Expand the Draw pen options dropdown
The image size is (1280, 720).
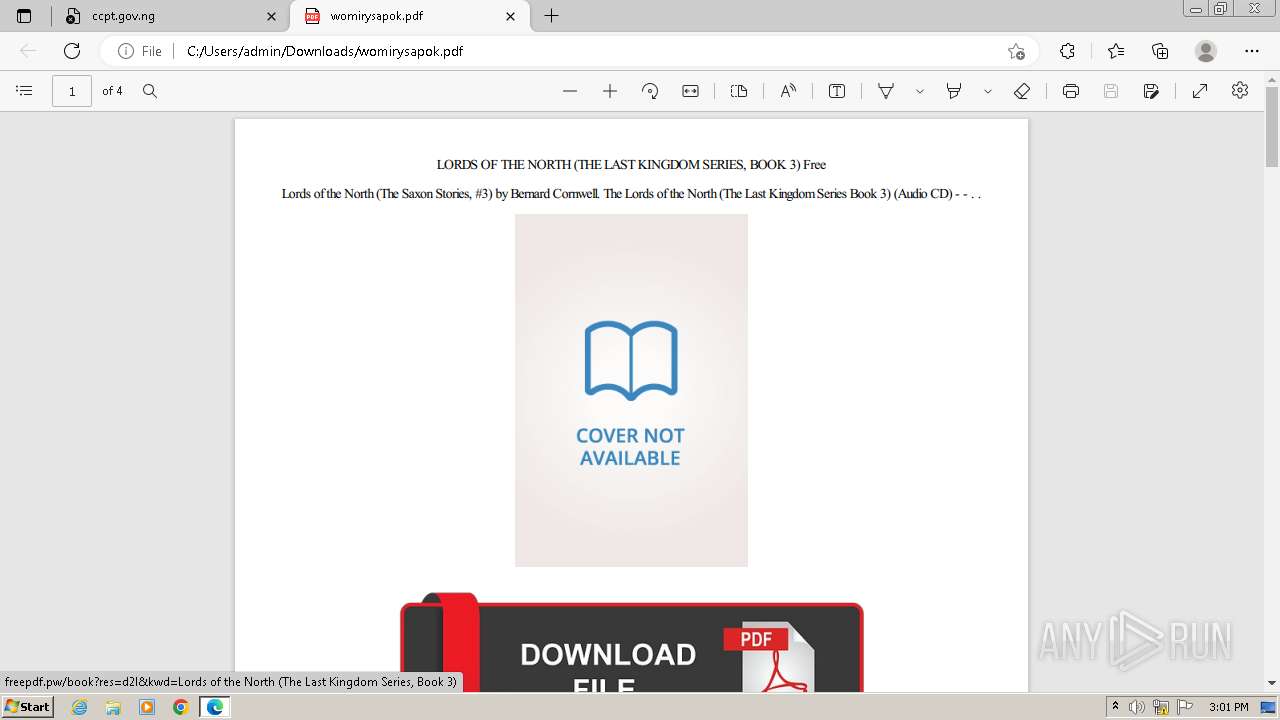pyautogui.click(x=920, y=91)
